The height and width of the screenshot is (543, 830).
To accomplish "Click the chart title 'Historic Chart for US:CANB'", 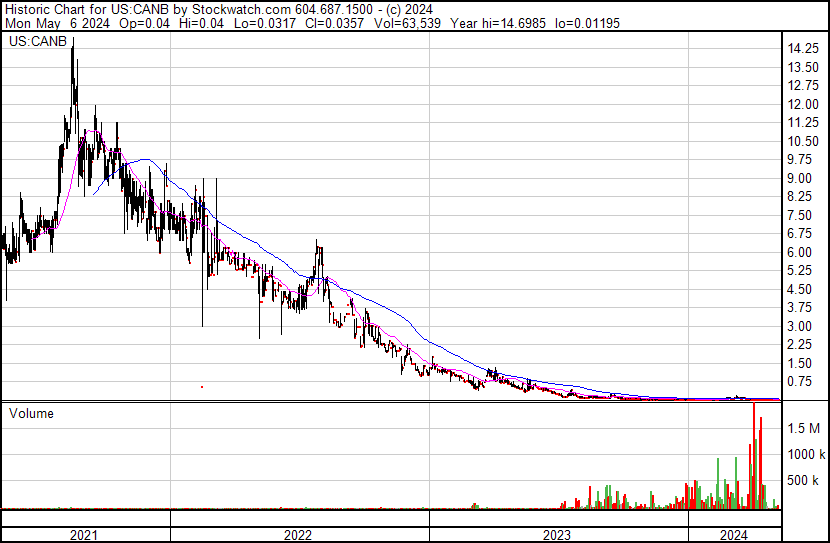I will pyautogui.click(x=87, y=10).
